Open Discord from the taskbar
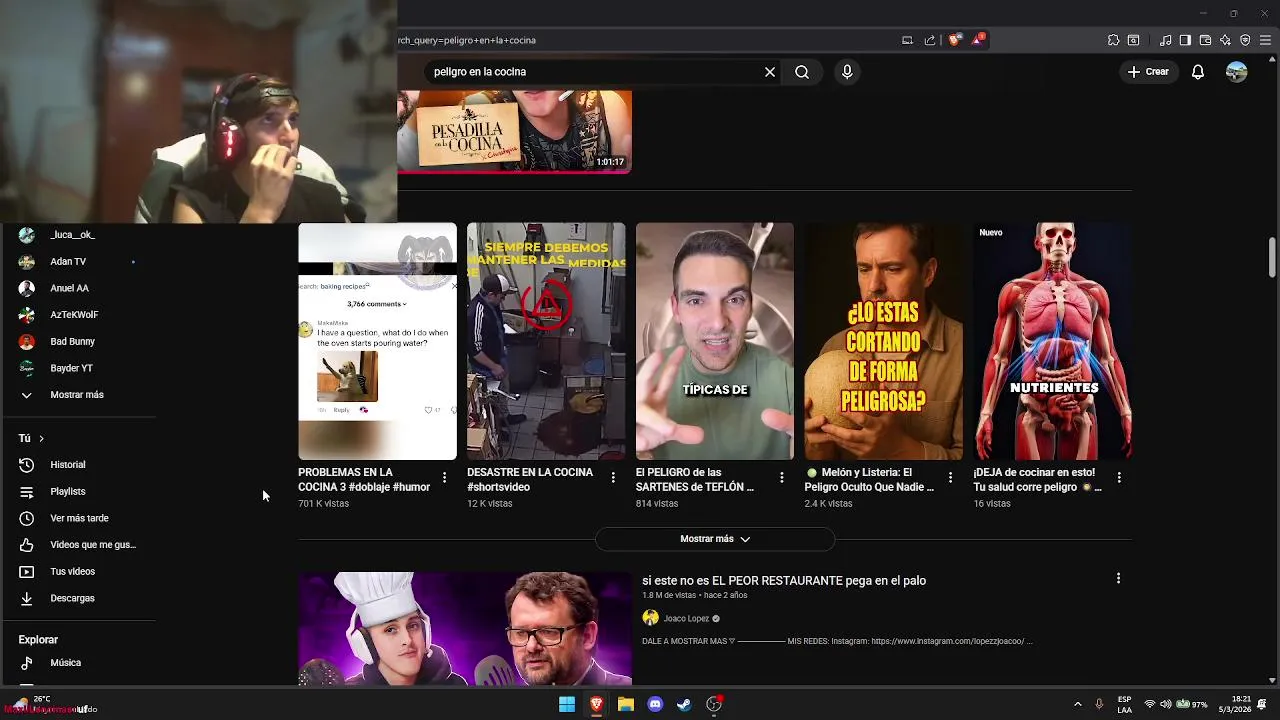 (655, 704)
